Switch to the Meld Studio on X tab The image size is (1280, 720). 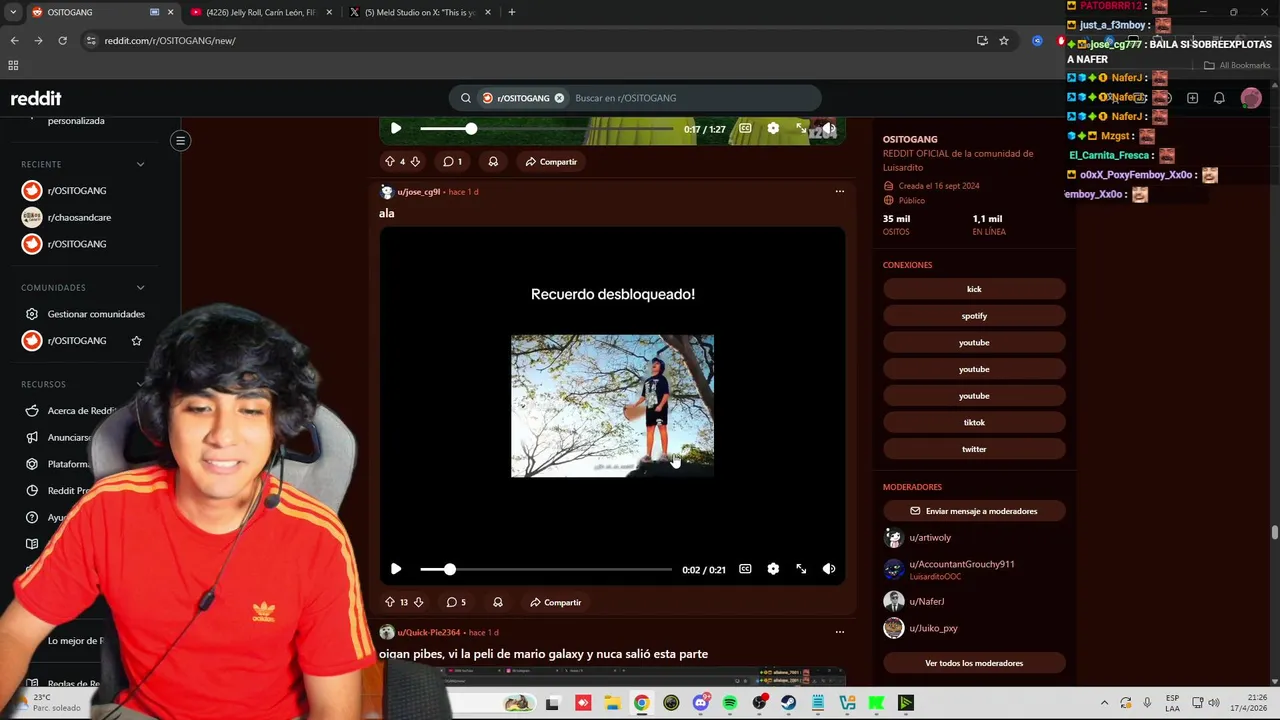click(x=420, y=12)
